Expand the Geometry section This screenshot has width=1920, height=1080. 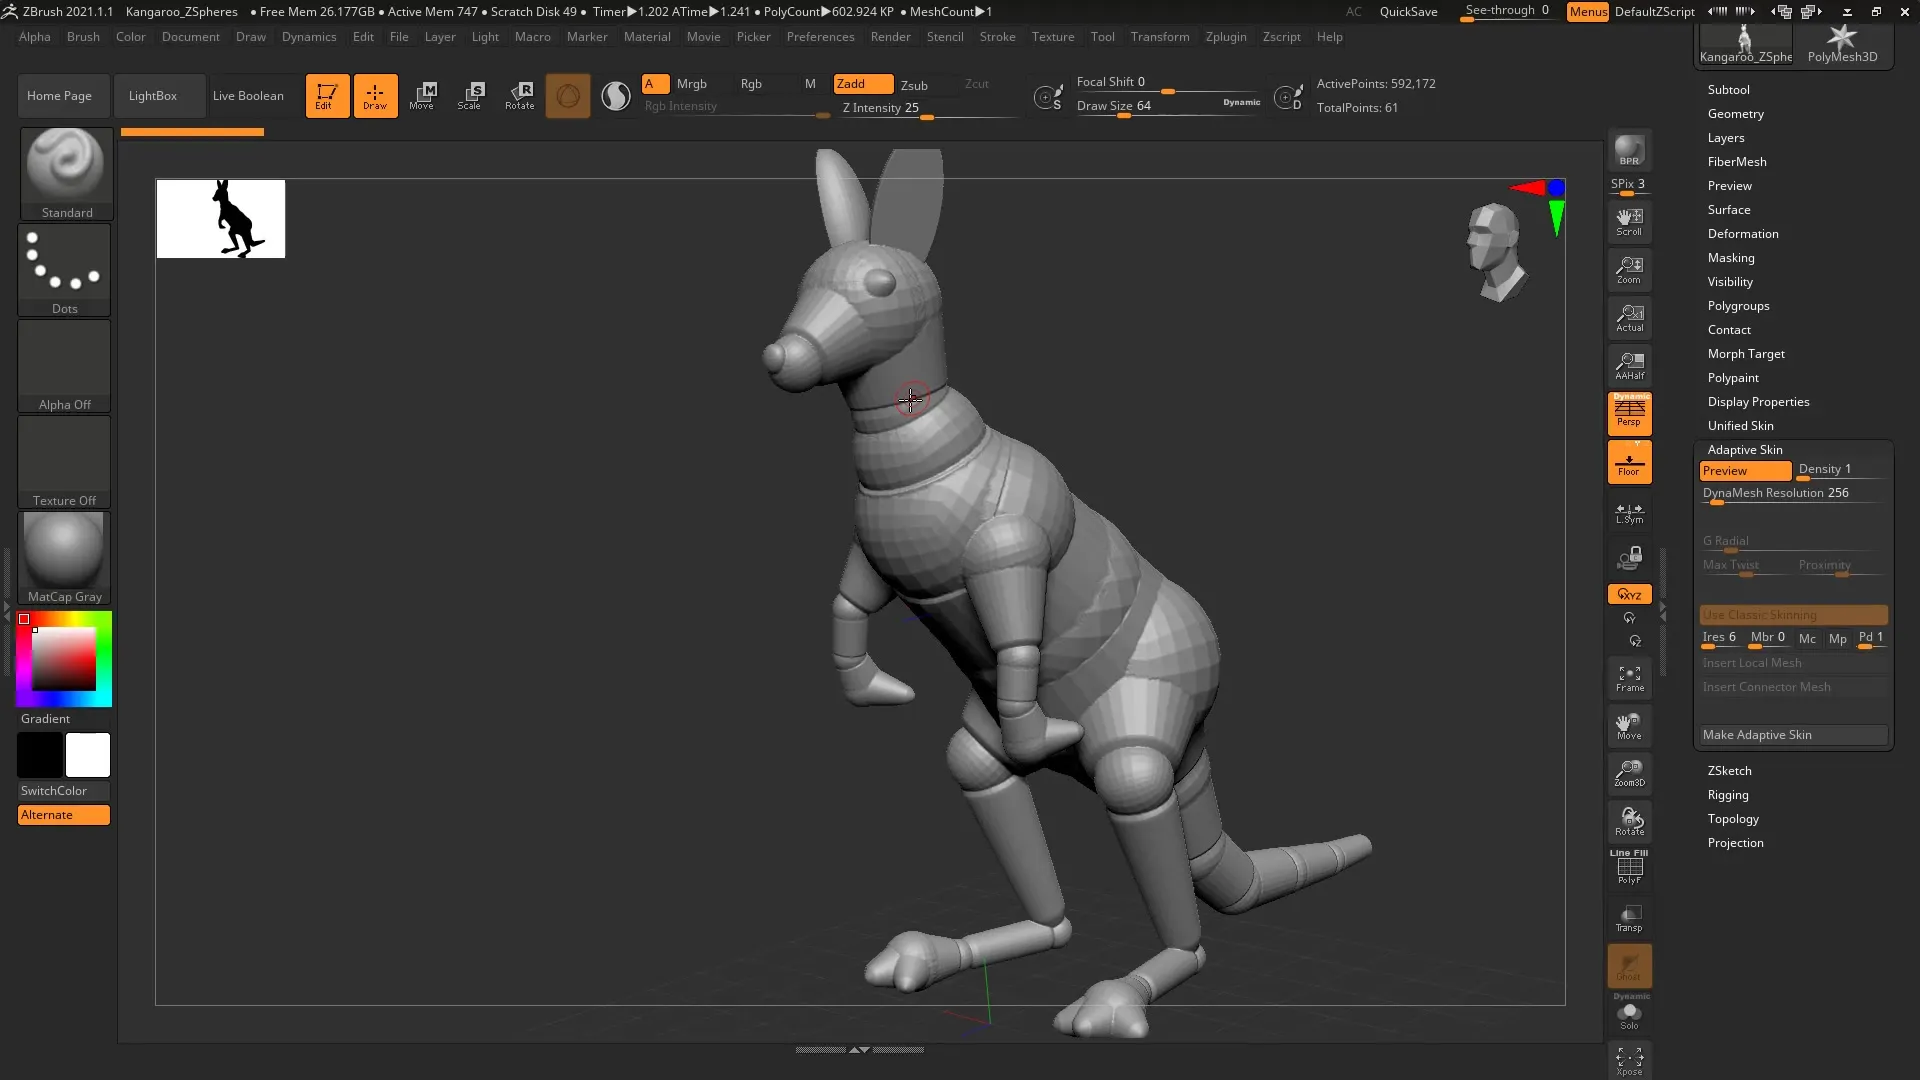tap(1735, 114)
